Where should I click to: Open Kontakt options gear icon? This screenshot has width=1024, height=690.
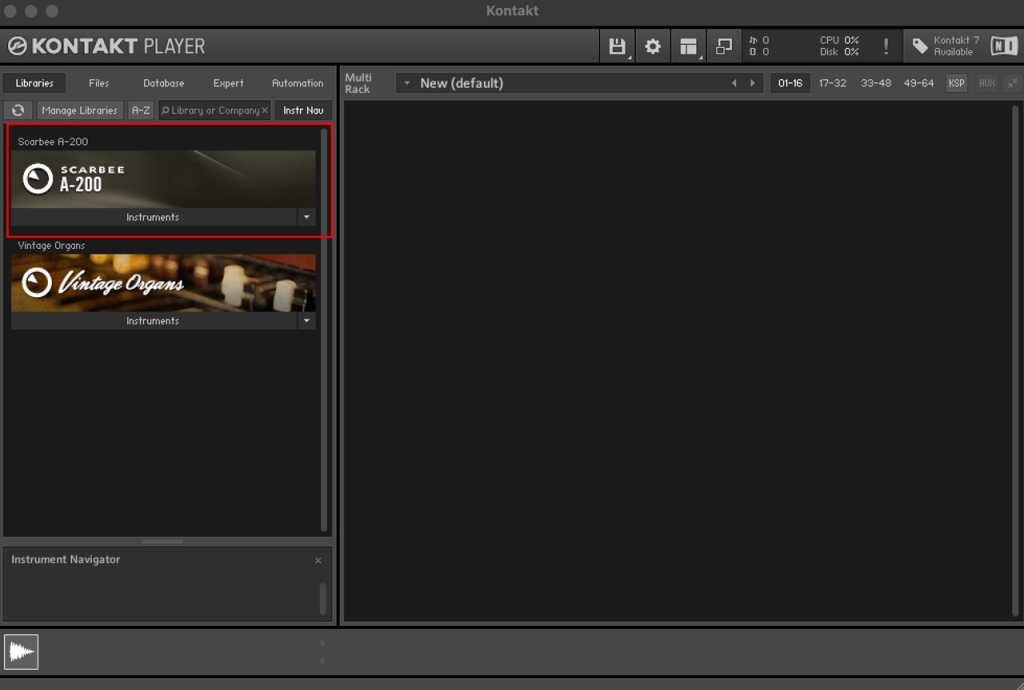[x=652, y=46]
